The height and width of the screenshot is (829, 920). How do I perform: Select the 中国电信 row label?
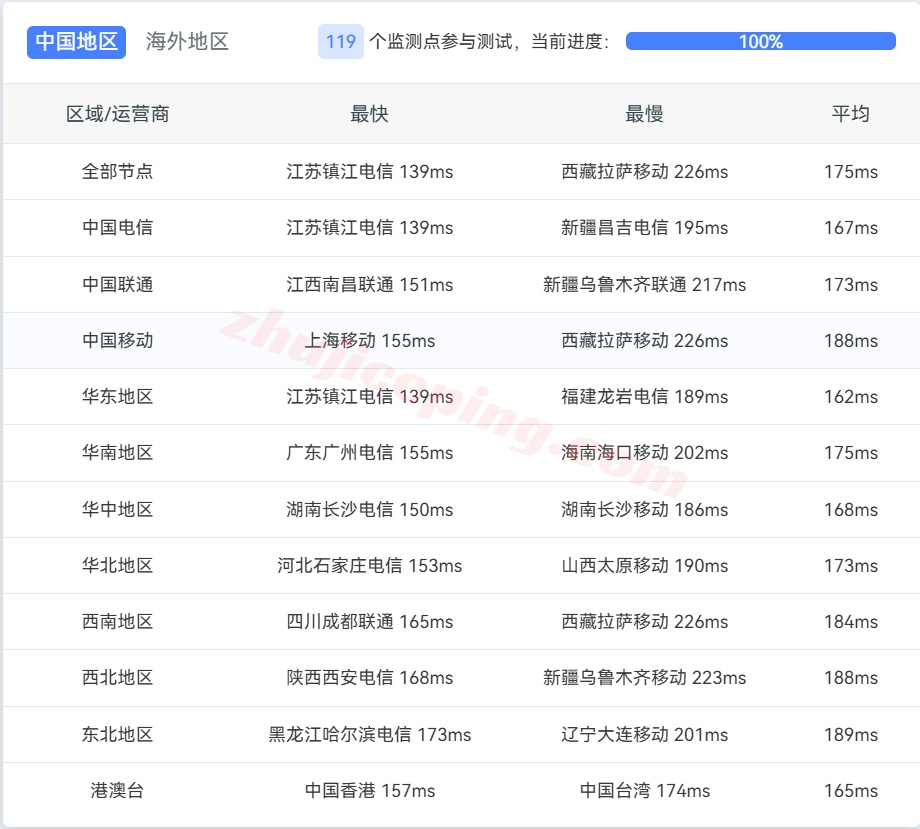tap(118, 228)
